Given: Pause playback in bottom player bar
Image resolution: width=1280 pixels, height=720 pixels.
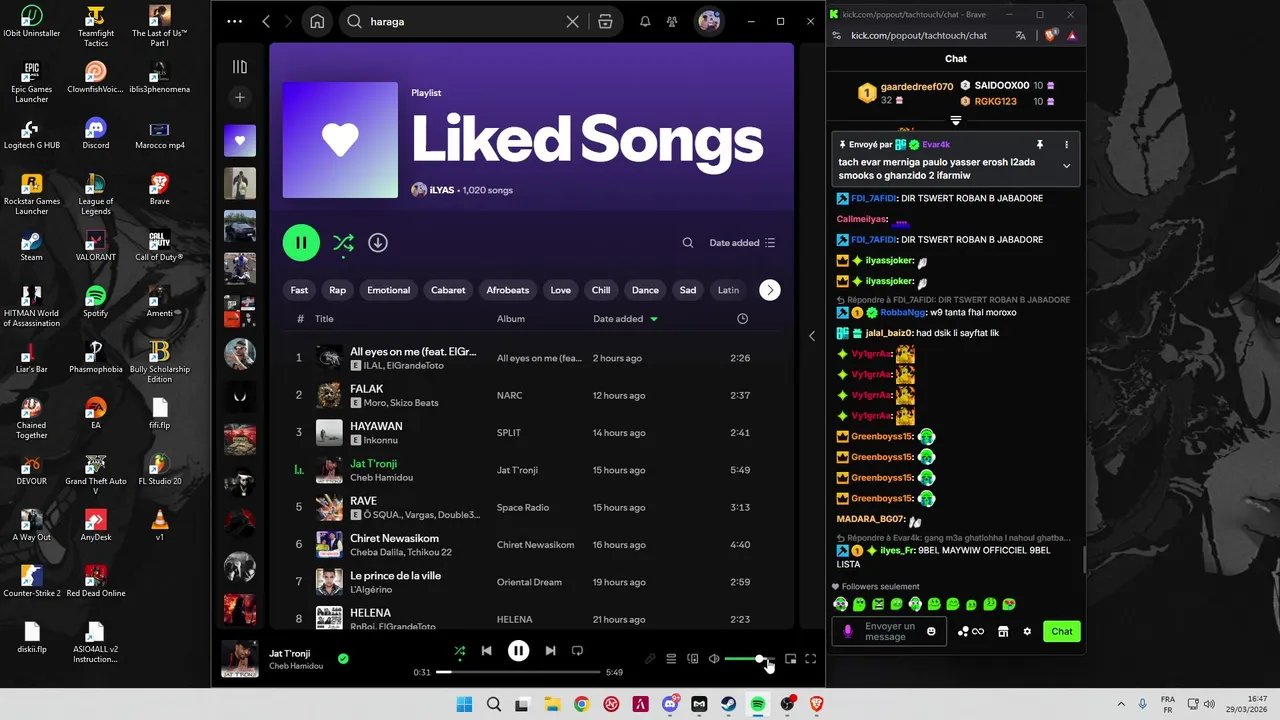Looking at the screenshot, I should [518, 651].
